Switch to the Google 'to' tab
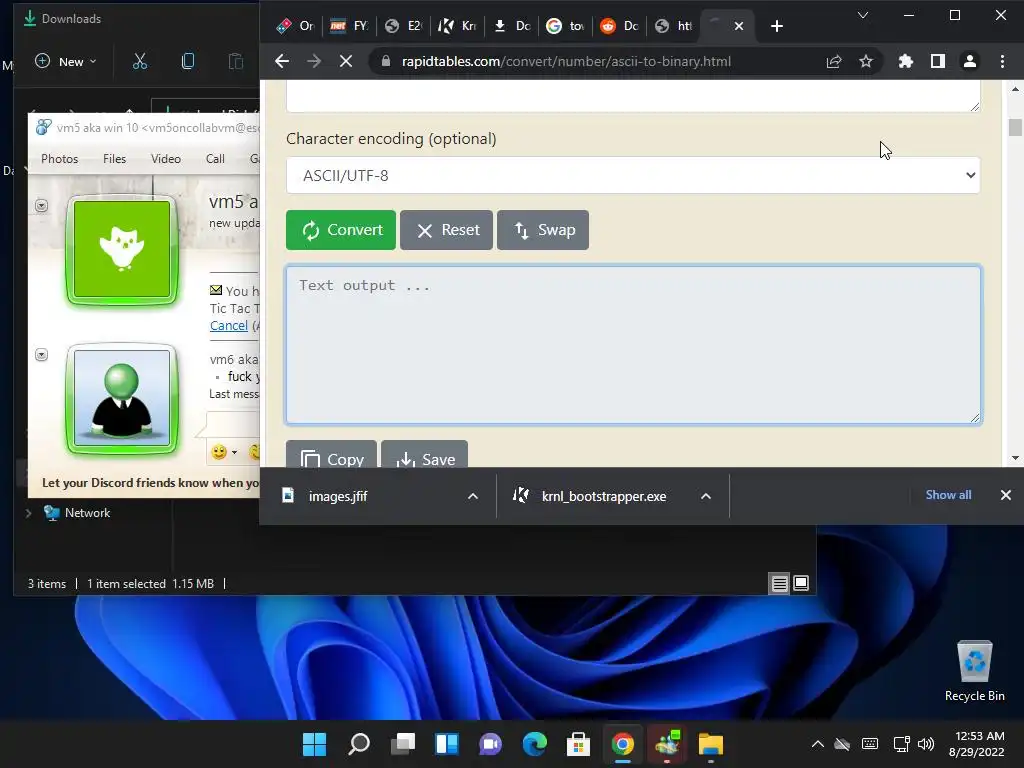The image size is (1024, 768). coord(565,26)
